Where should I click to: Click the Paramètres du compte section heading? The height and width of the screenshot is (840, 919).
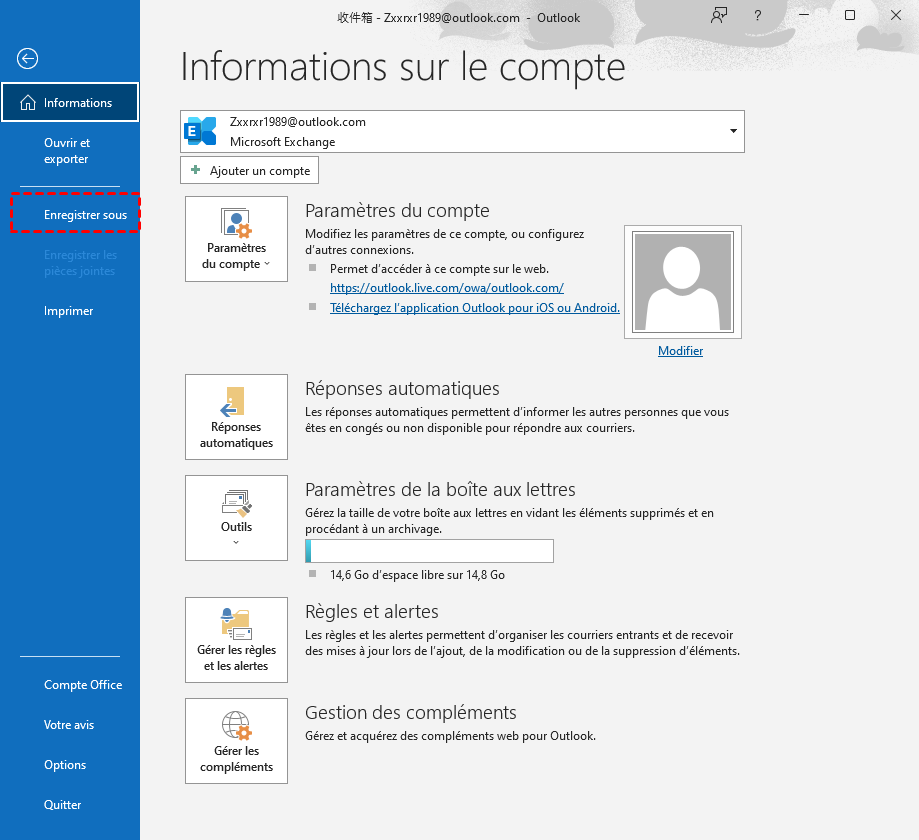click(397, 210)
